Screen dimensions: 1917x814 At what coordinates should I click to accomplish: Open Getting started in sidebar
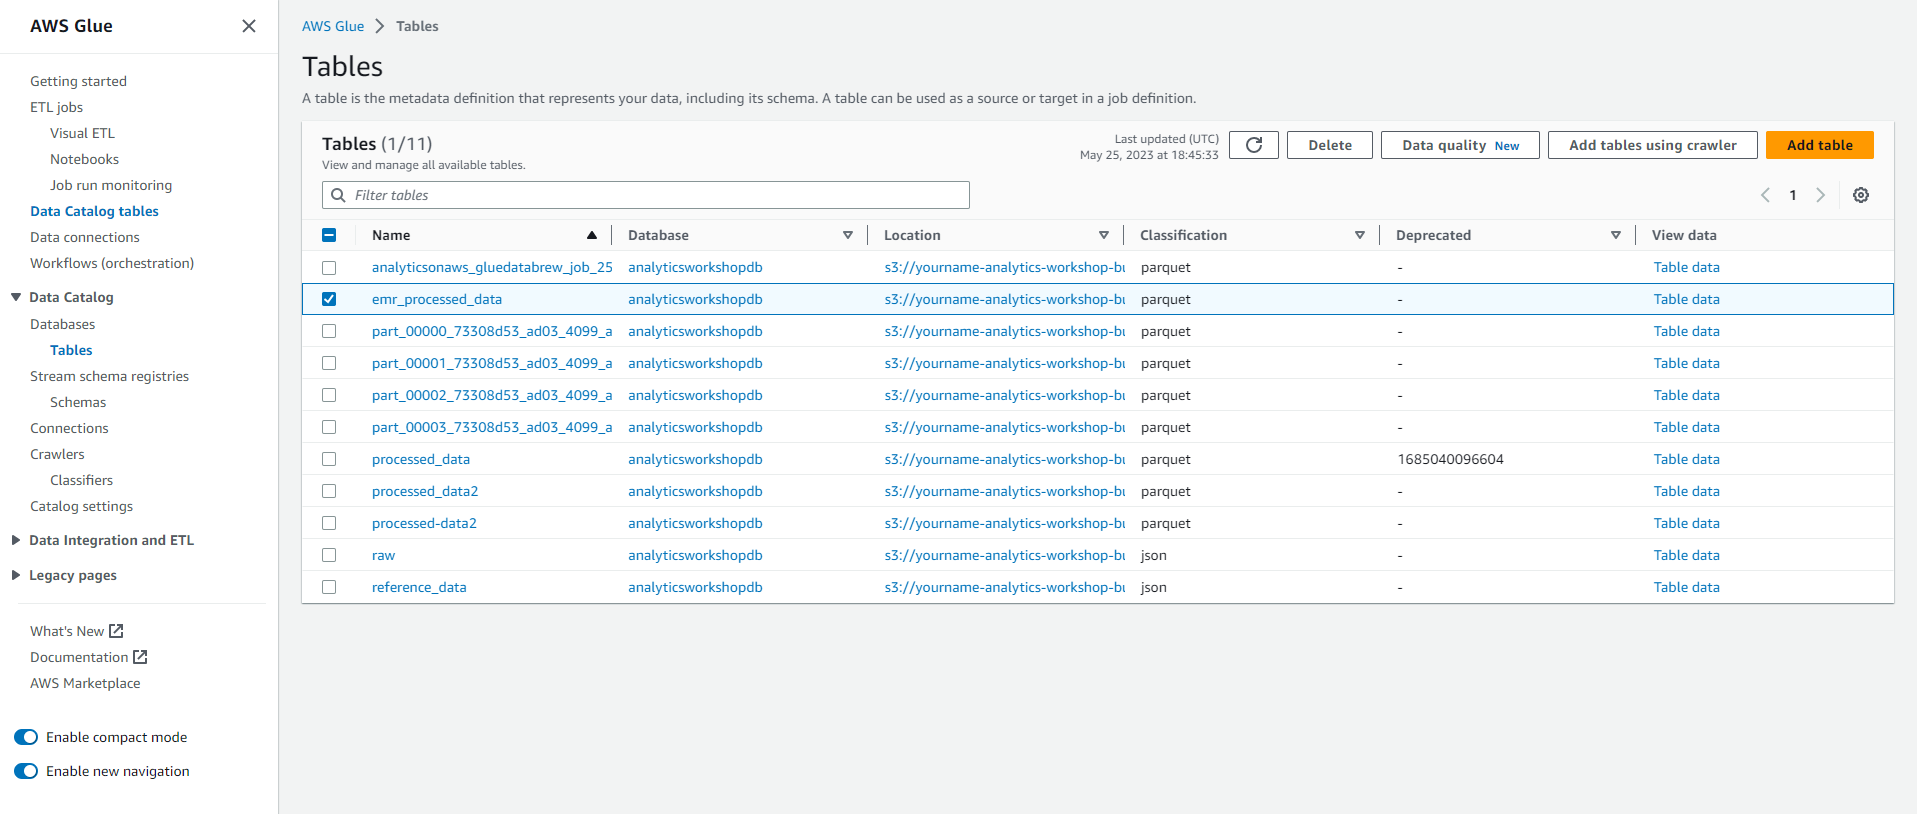78,81
